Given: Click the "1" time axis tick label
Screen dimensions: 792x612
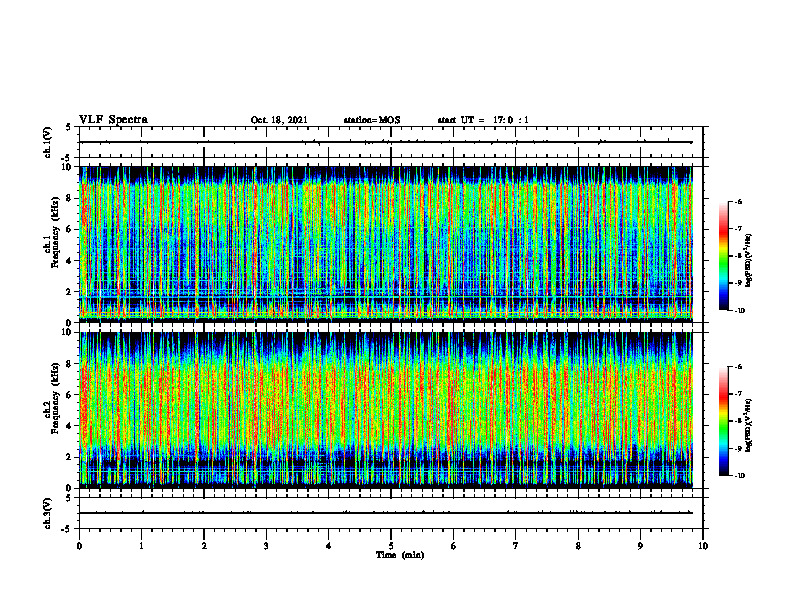Looking at the screenshot, I should (x=141, y=546).
